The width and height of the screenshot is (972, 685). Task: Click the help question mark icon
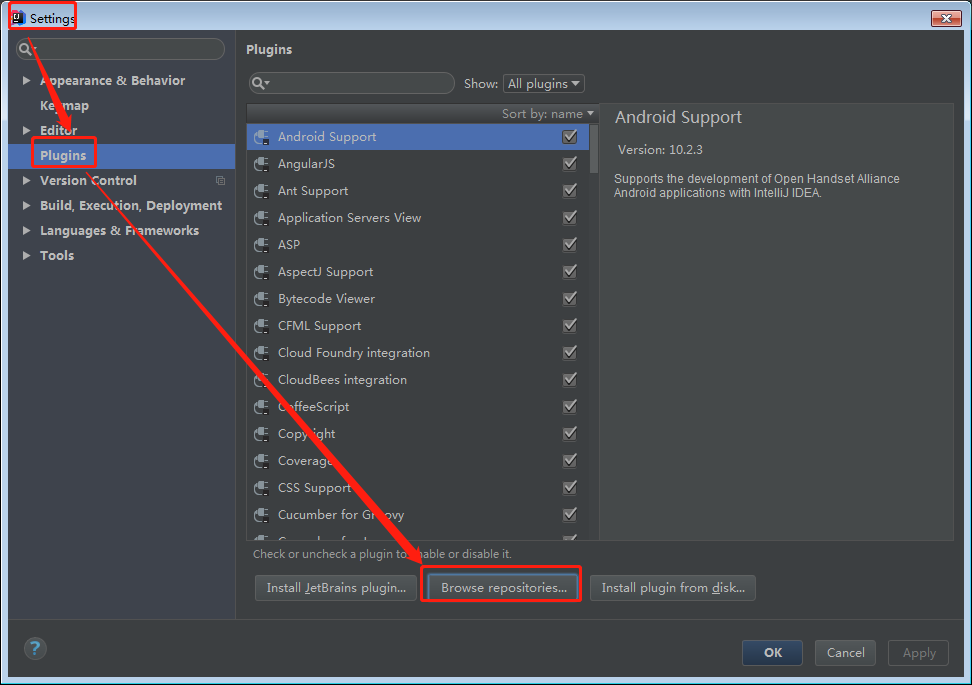(35, 648)
